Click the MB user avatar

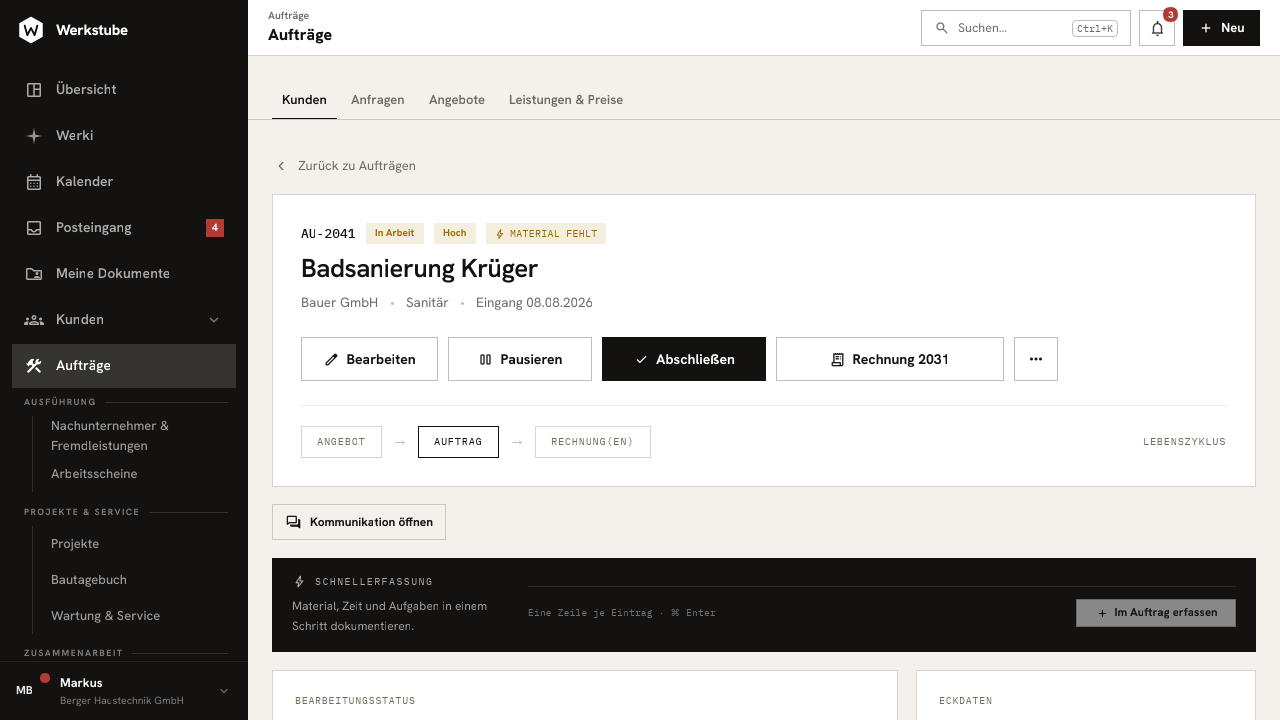click(25, 691)
